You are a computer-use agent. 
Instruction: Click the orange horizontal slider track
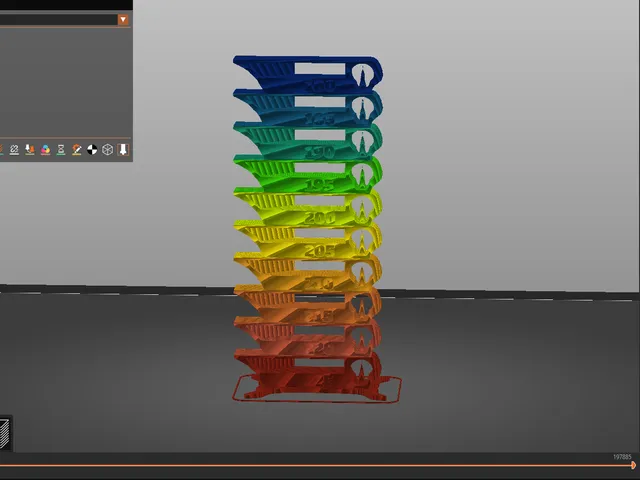click(315, 465)
